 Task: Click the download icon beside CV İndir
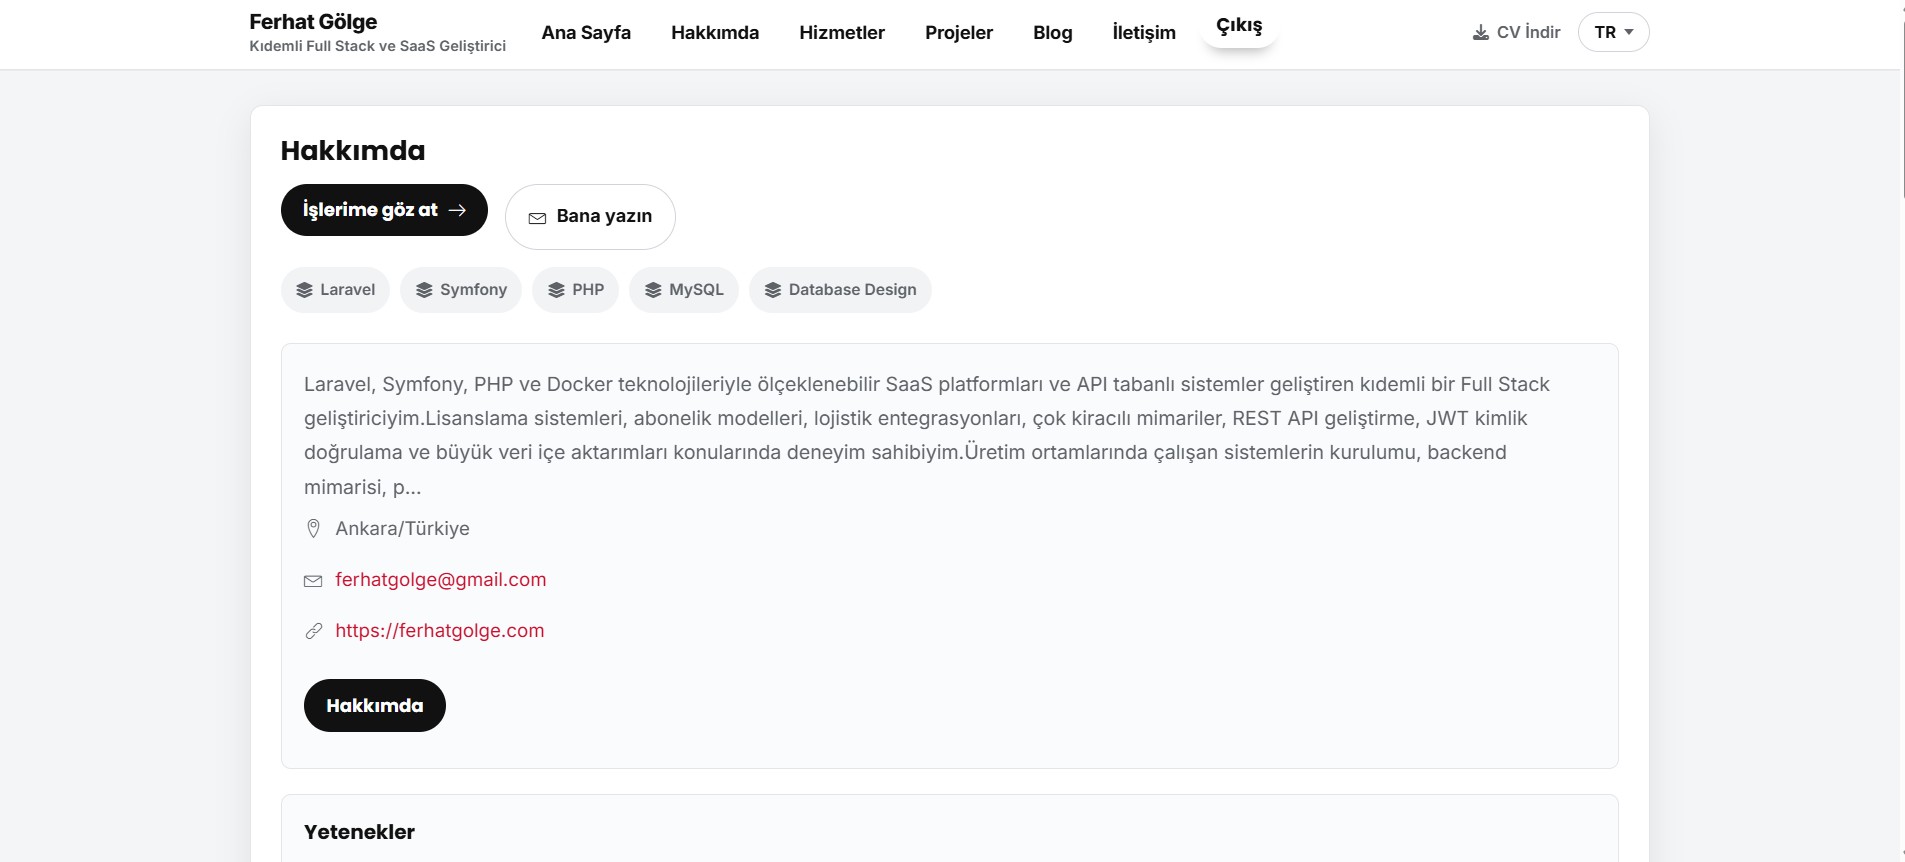click(x=1480, y=33)
